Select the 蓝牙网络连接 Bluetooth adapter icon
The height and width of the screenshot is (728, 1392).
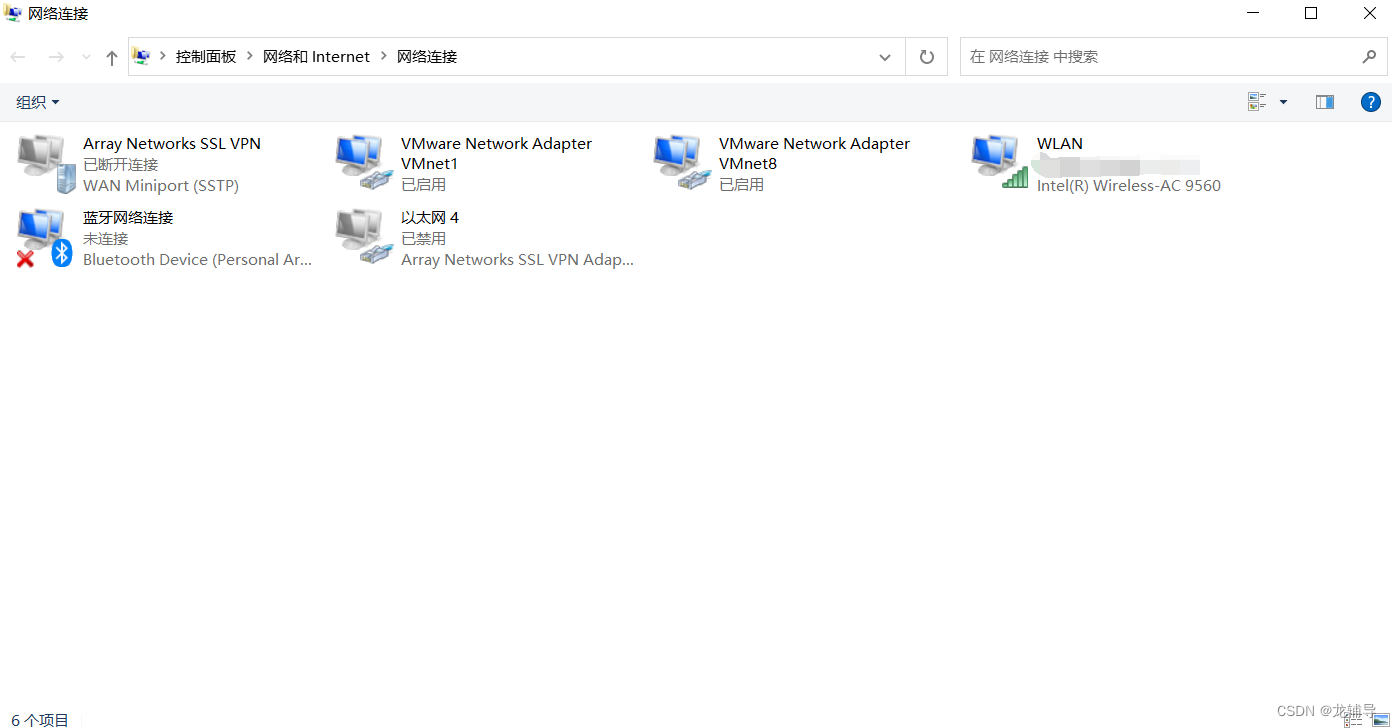45,238
